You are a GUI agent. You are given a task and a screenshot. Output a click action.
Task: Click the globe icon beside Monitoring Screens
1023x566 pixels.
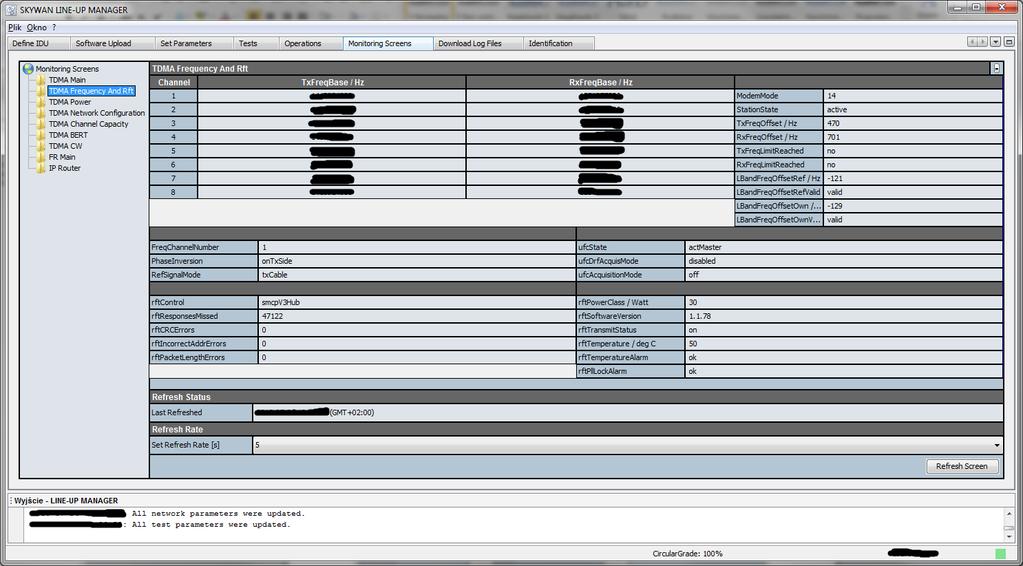[27, 68]
